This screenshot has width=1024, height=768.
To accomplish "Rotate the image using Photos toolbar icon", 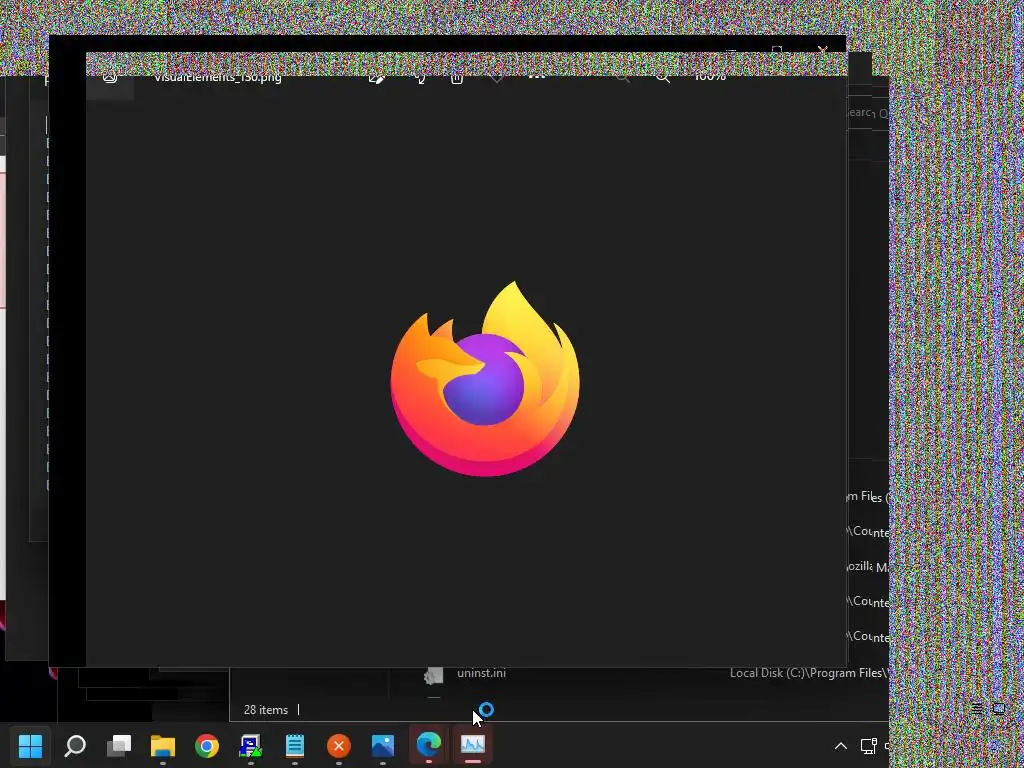I will click(x=420, y=78).
